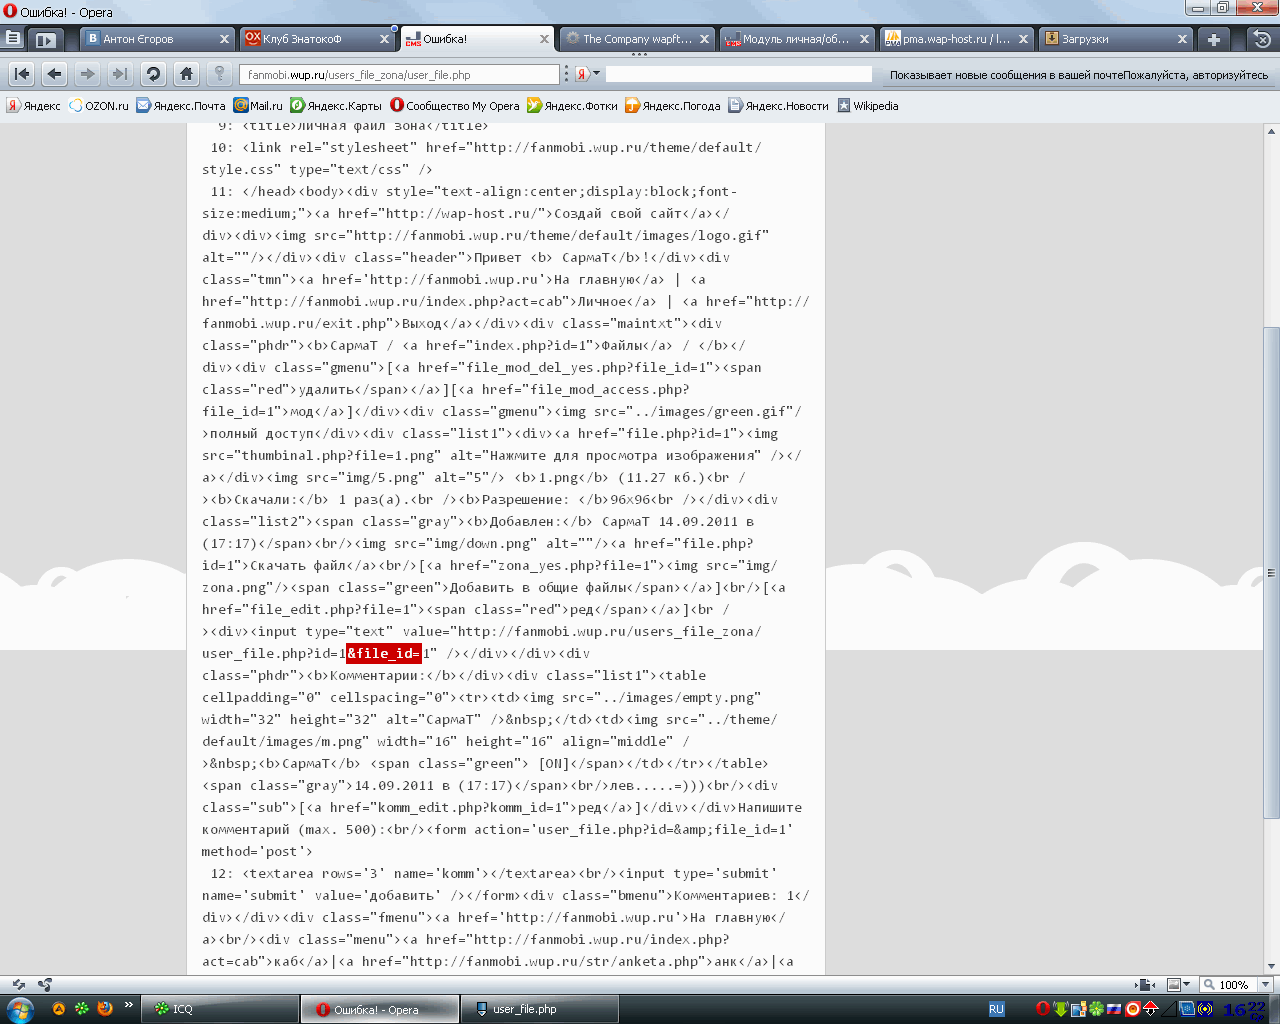This screenshot has height=1024, width=1280.
Task: Open the Яндекс.Карты bookmark
Action: (336, 106)
